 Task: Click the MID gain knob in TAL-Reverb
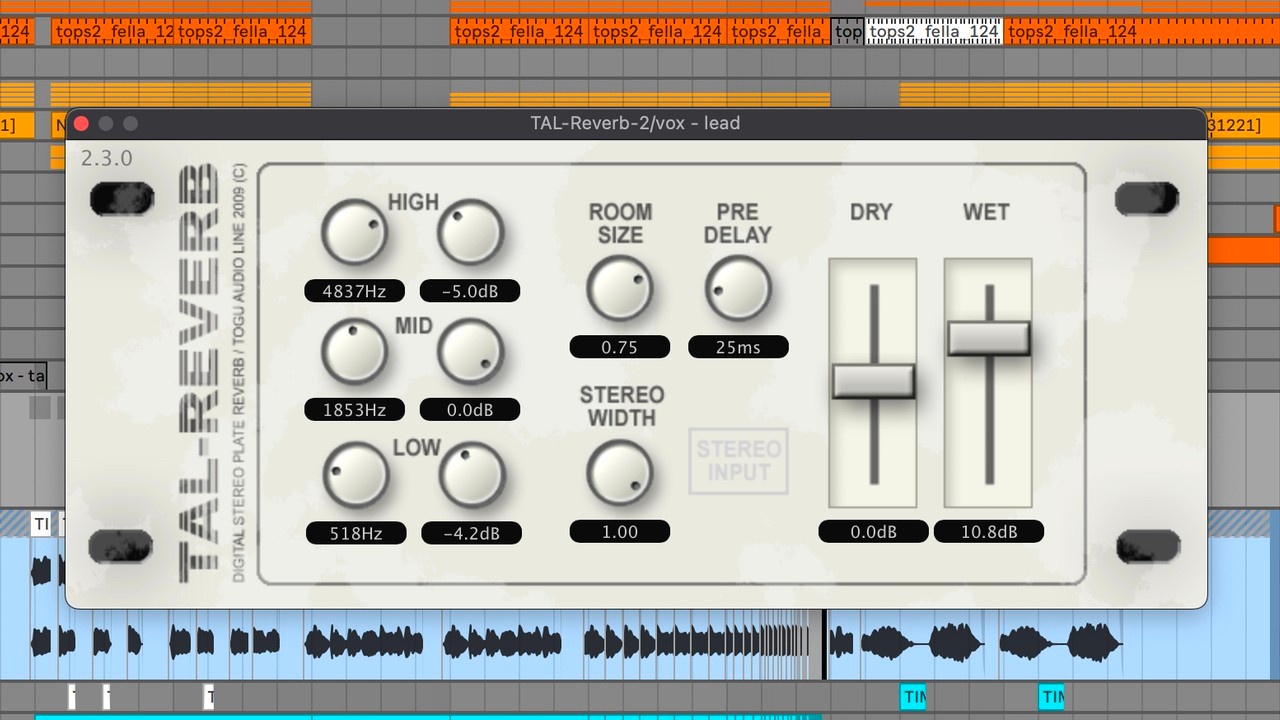[x=470, y=353]
